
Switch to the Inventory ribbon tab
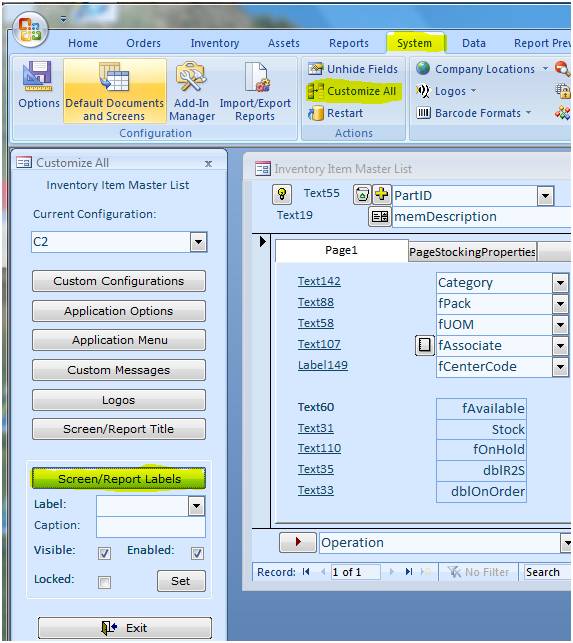pos(215,43)
